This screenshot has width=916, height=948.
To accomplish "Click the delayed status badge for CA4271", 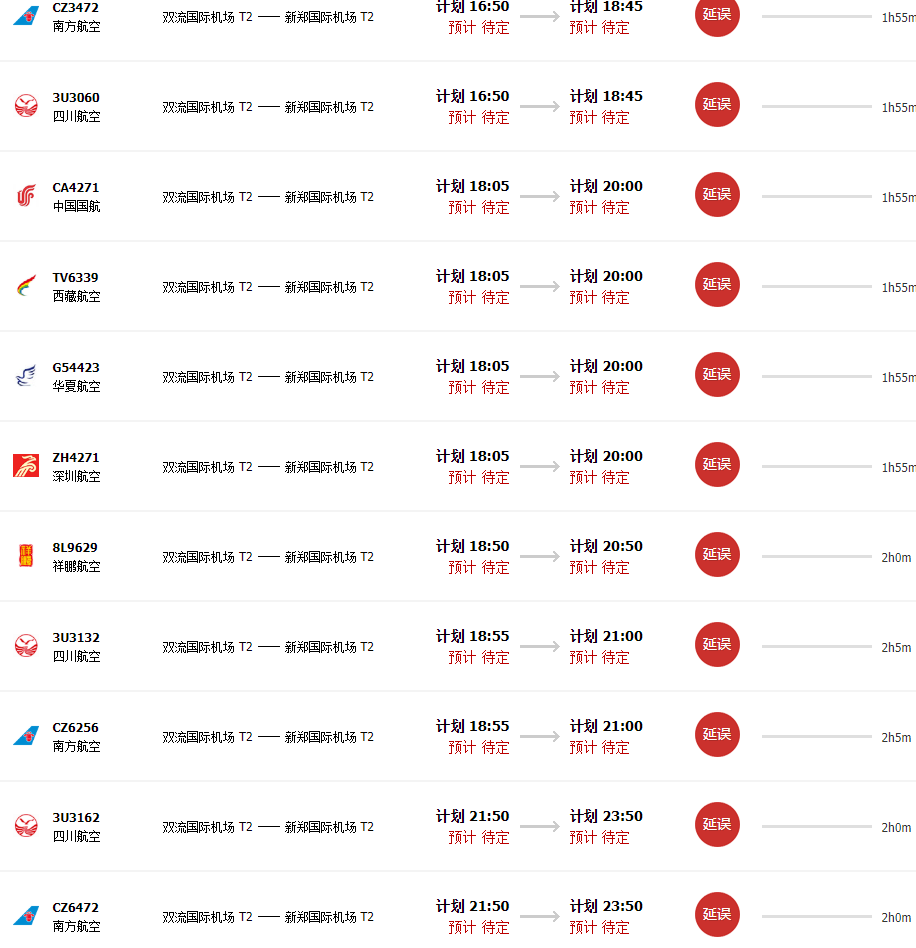I will tap(717, 195).
